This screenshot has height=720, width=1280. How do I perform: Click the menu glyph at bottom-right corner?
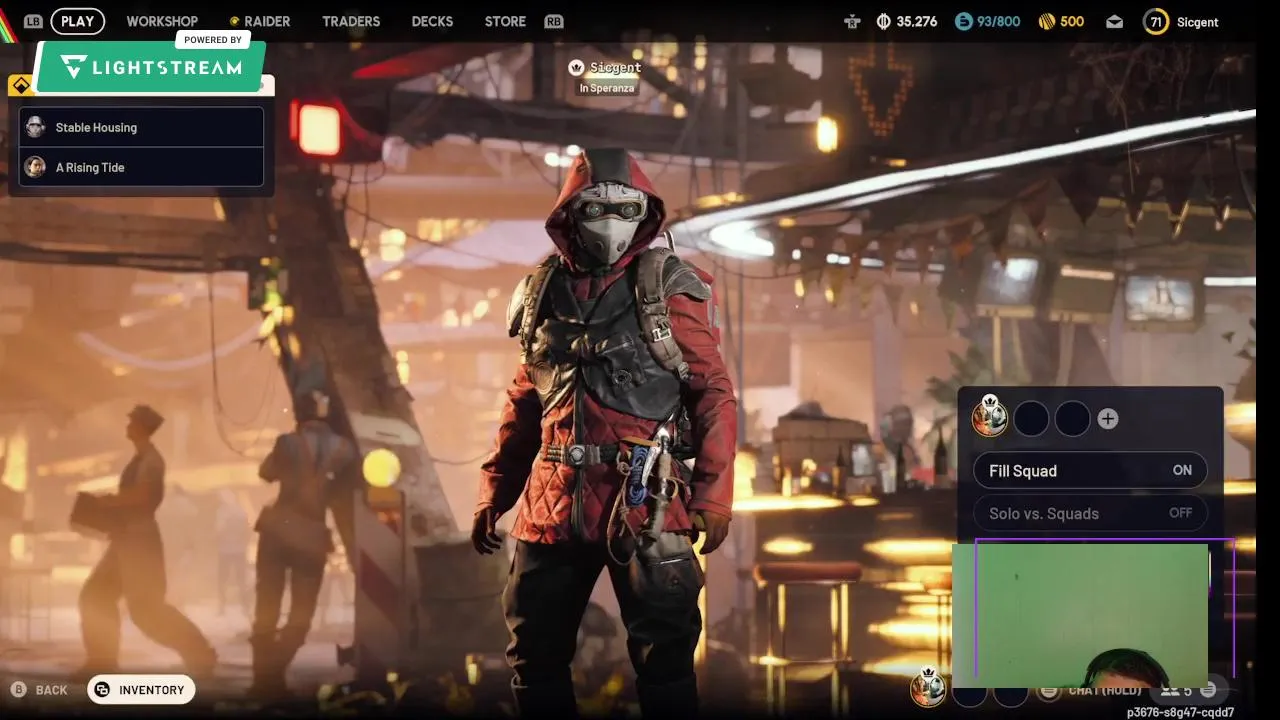pos(1208,689)
